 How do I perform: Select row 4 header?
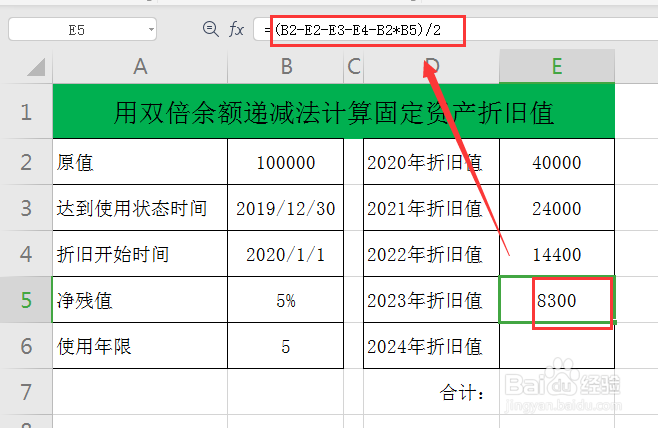coord(26,254)
